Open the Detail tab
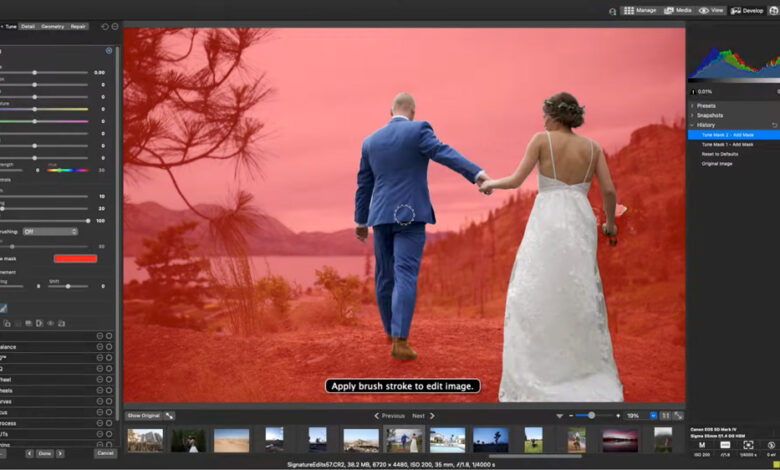This screenshot has height=470, width=780. click(28, 26)
